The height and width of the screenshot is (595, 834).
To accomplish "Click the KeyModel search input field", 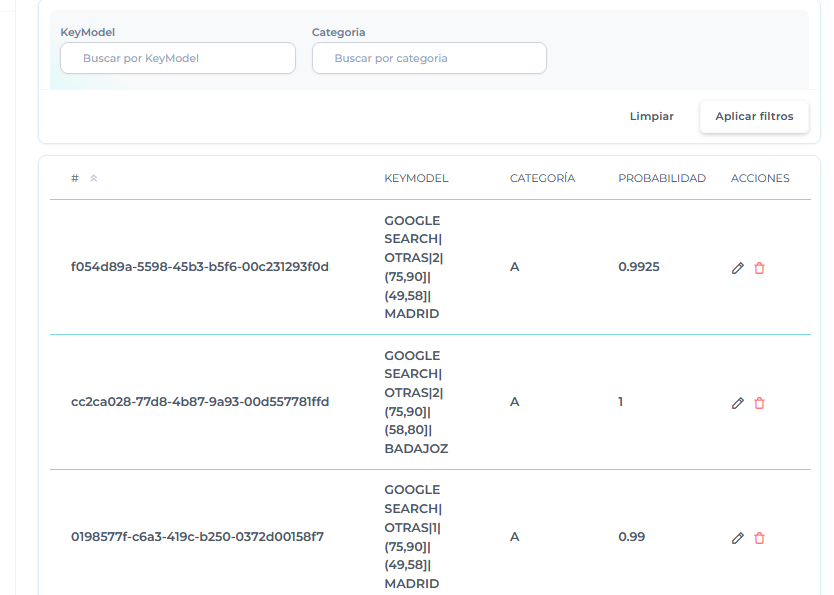I will click(x=178, y=58).
